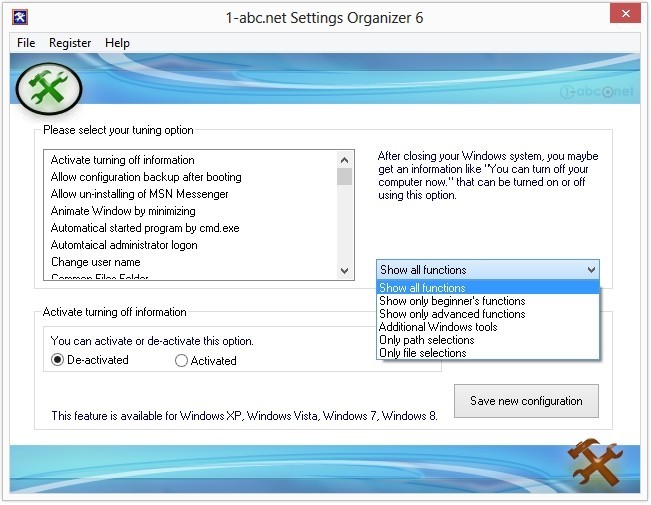The image size is (651, 505).
Task: Open the Register menu
Action: [70, 43]
